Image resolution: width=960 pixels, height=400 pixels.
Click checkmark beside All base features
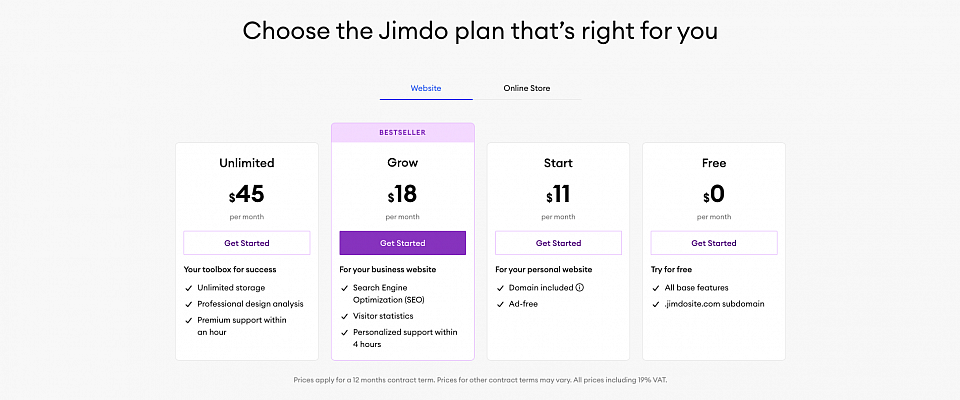655,288
